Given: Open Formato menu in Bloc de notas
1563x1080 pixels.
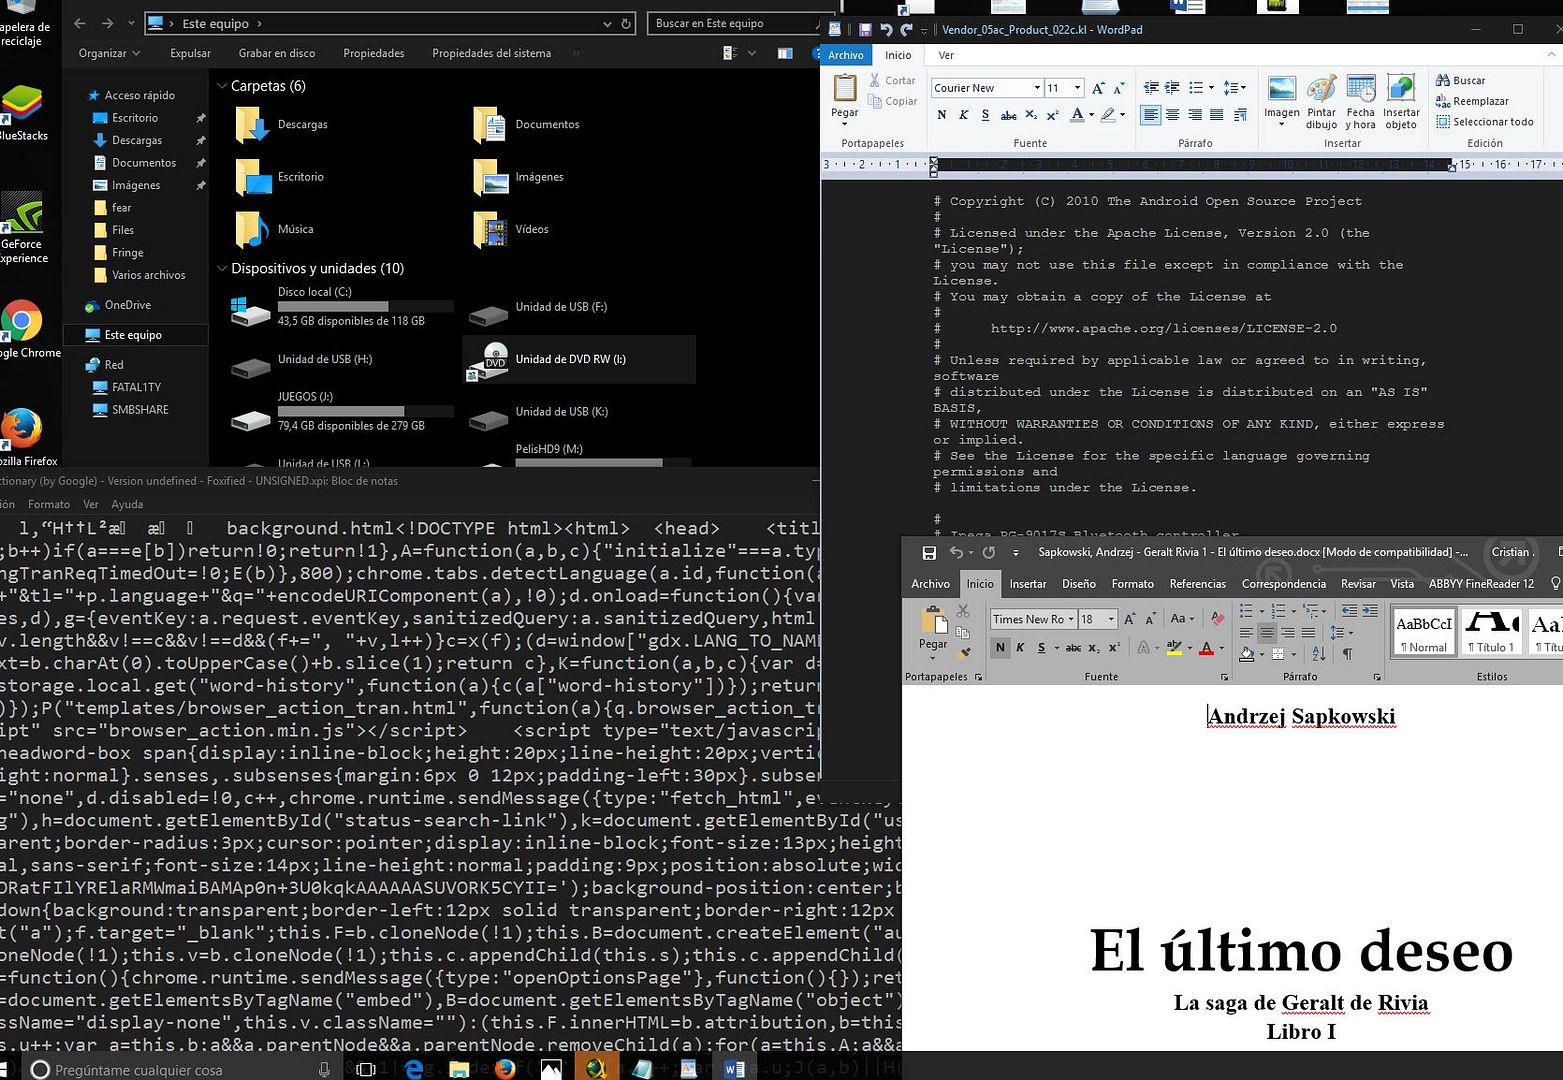Looking at the screenshot, I should (49, 504).
